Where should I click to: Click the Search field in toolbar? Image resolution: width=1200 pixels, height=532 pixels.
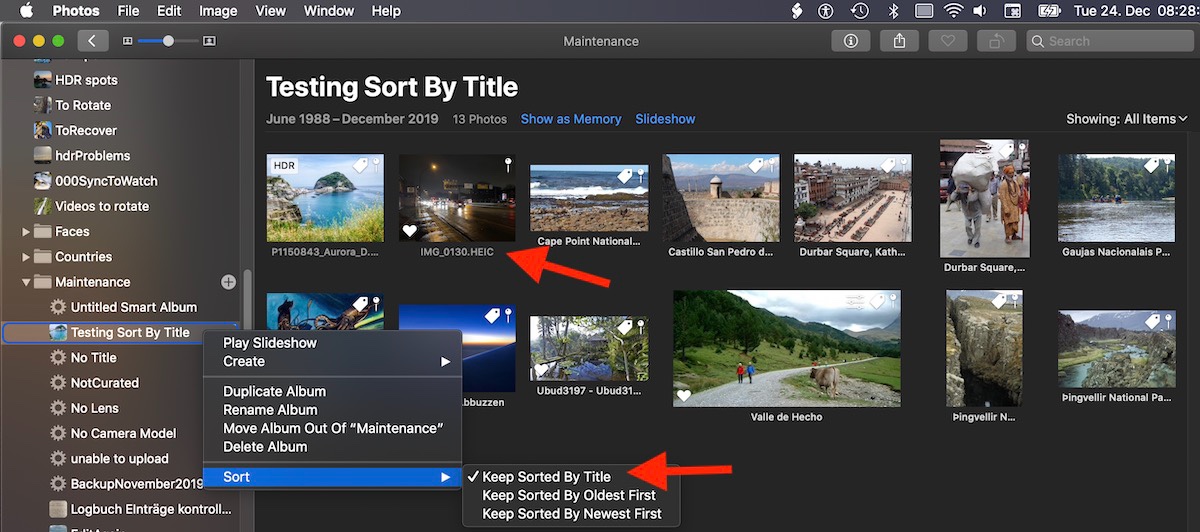1108,41
